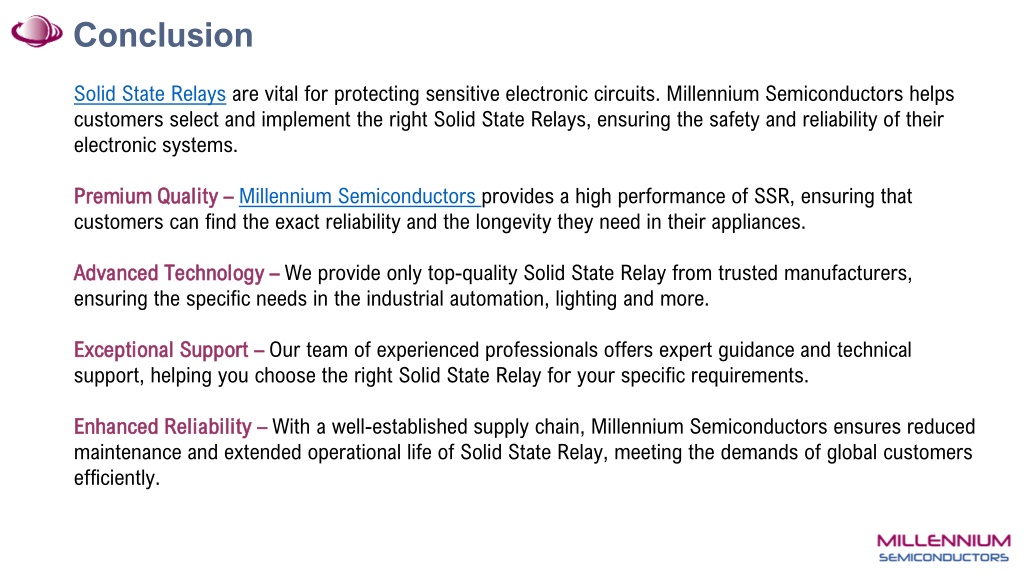
Task: Click the planet logo icon beside Conclusion
Action: coord(37,31)
